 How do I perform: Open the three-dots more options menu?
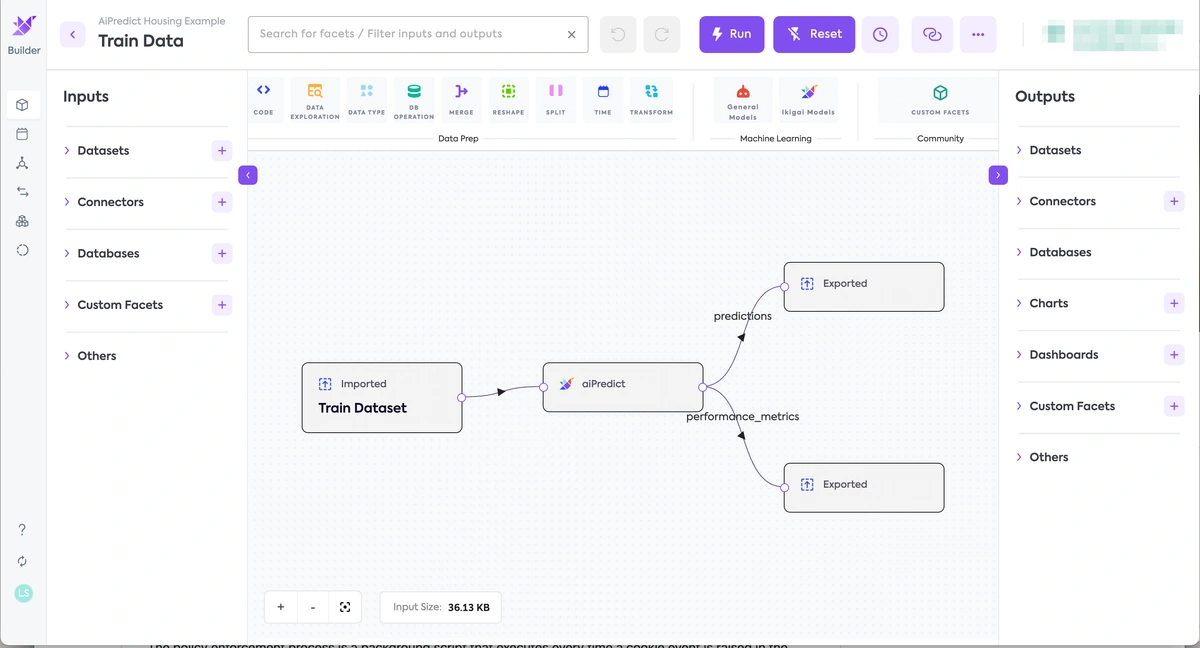coord(978,34)
